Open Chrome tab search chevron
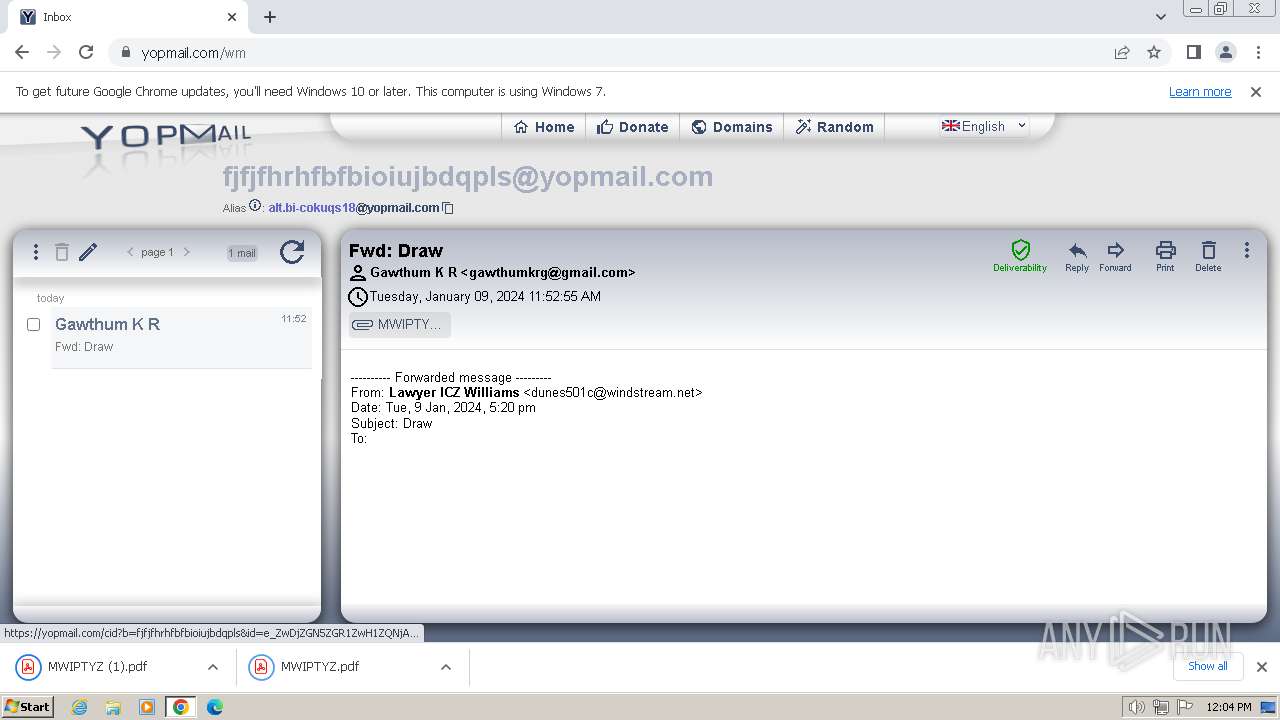This screenshot has width=1280, height=720. click(1161, 17)
